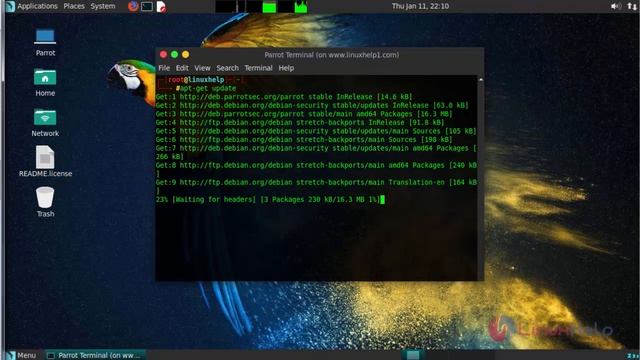Click the 'Get:6' stretch-backports Sources line

point(304,140)
